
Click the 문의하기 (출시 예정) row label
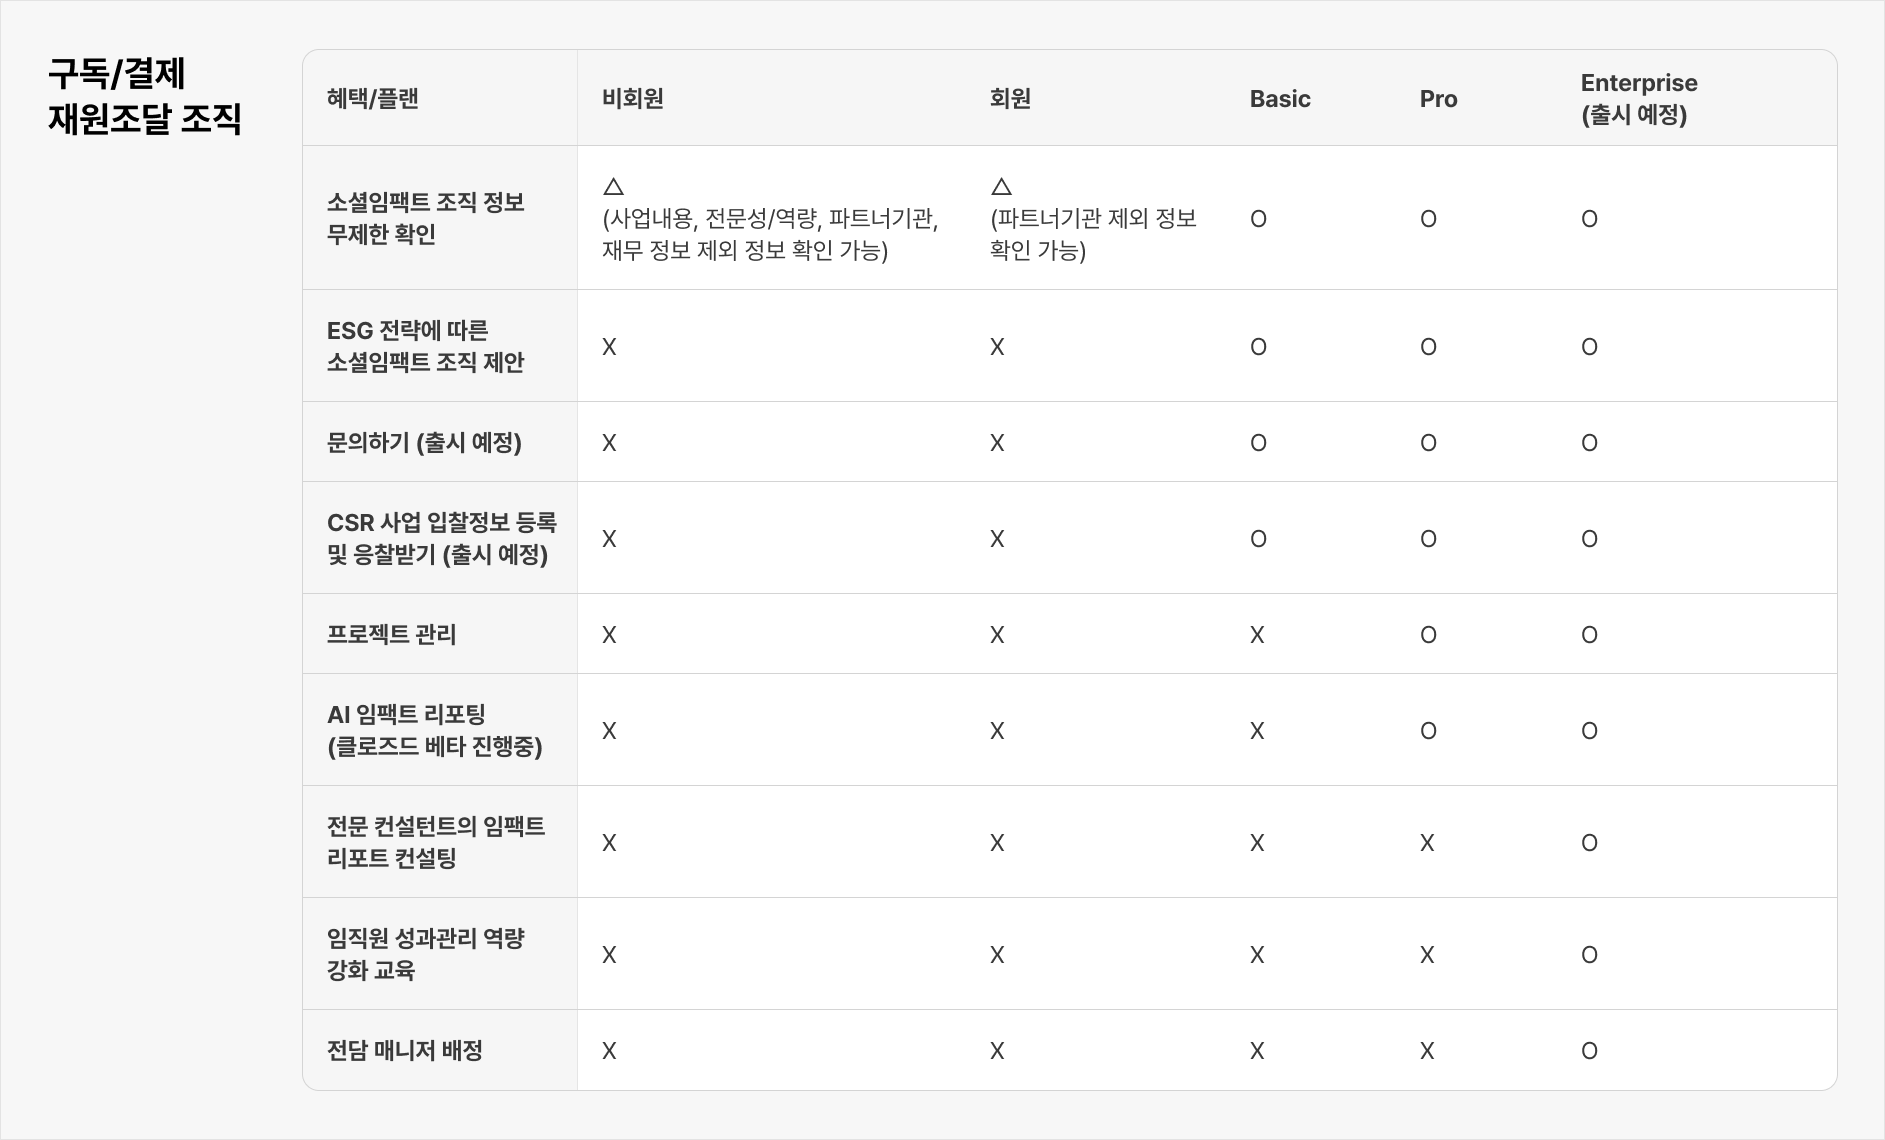click(424, 443)
